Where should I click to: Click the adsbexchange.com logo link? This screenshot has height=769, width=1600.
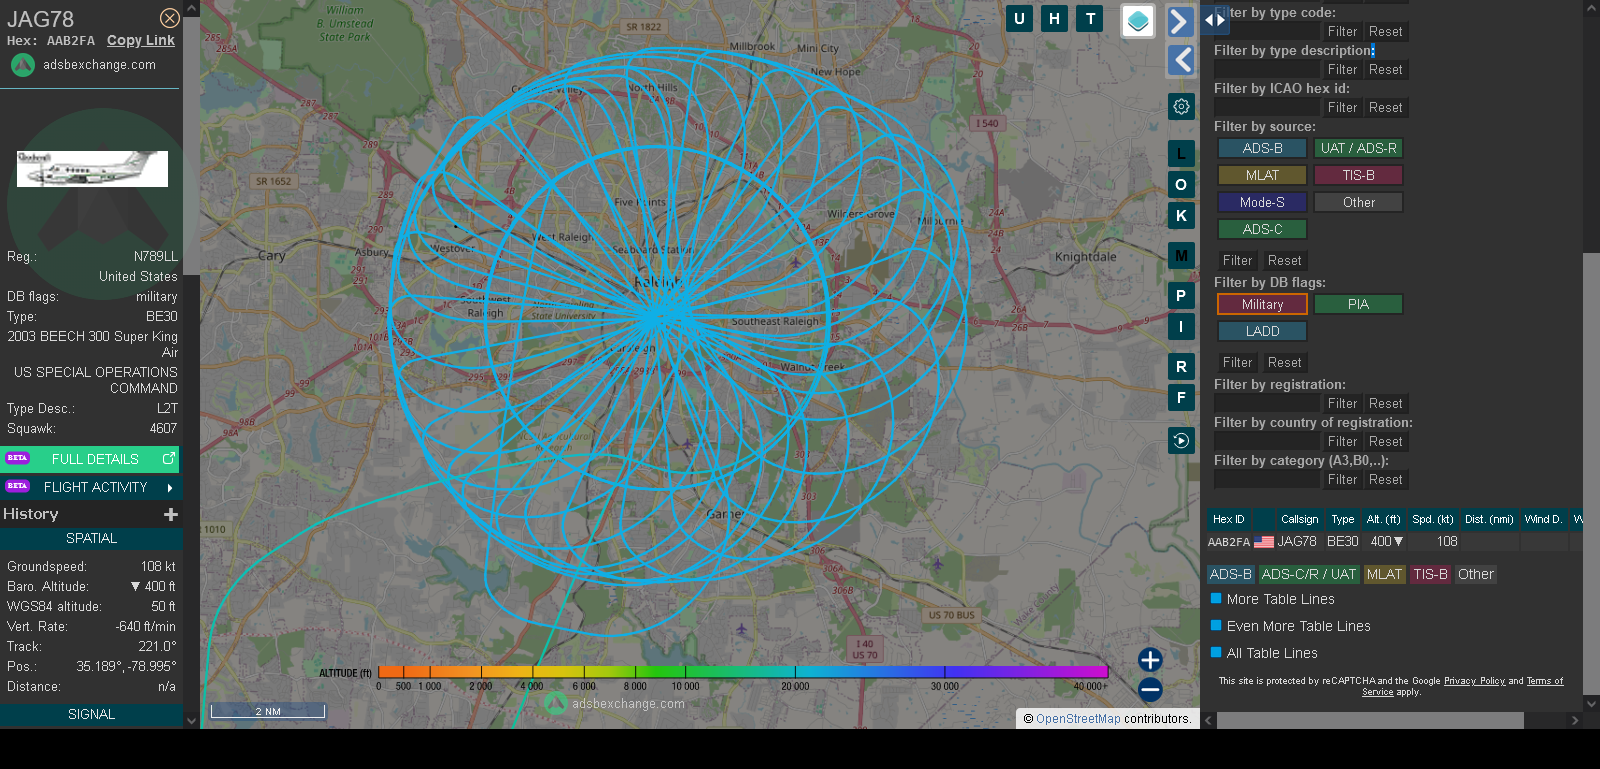[83, 65]
